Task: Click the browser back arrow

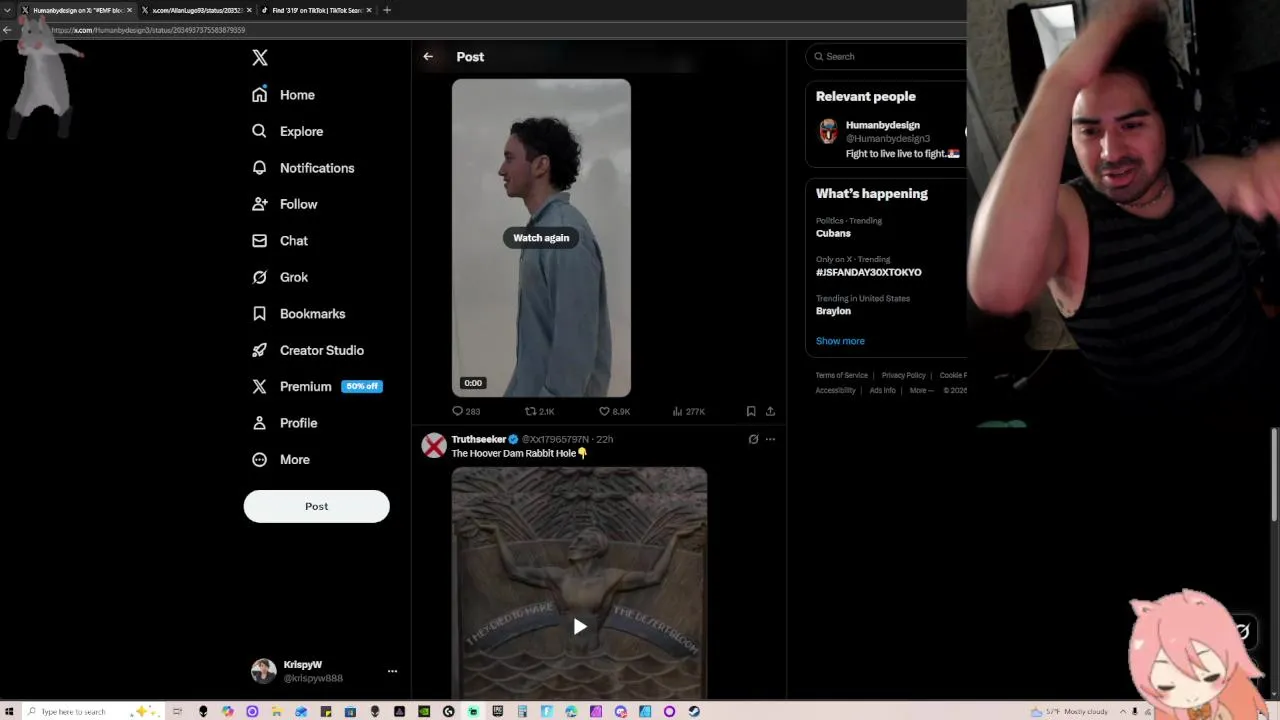Action: [7, 30]
